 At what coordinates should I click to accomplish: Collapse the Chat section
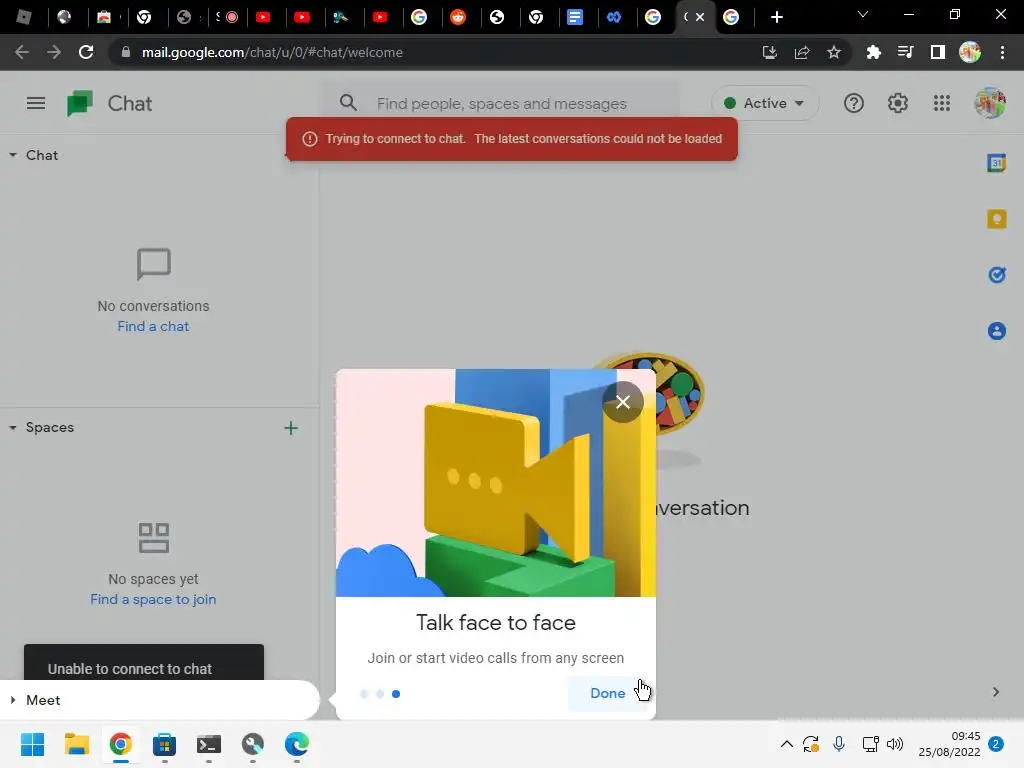pos(12,155)
